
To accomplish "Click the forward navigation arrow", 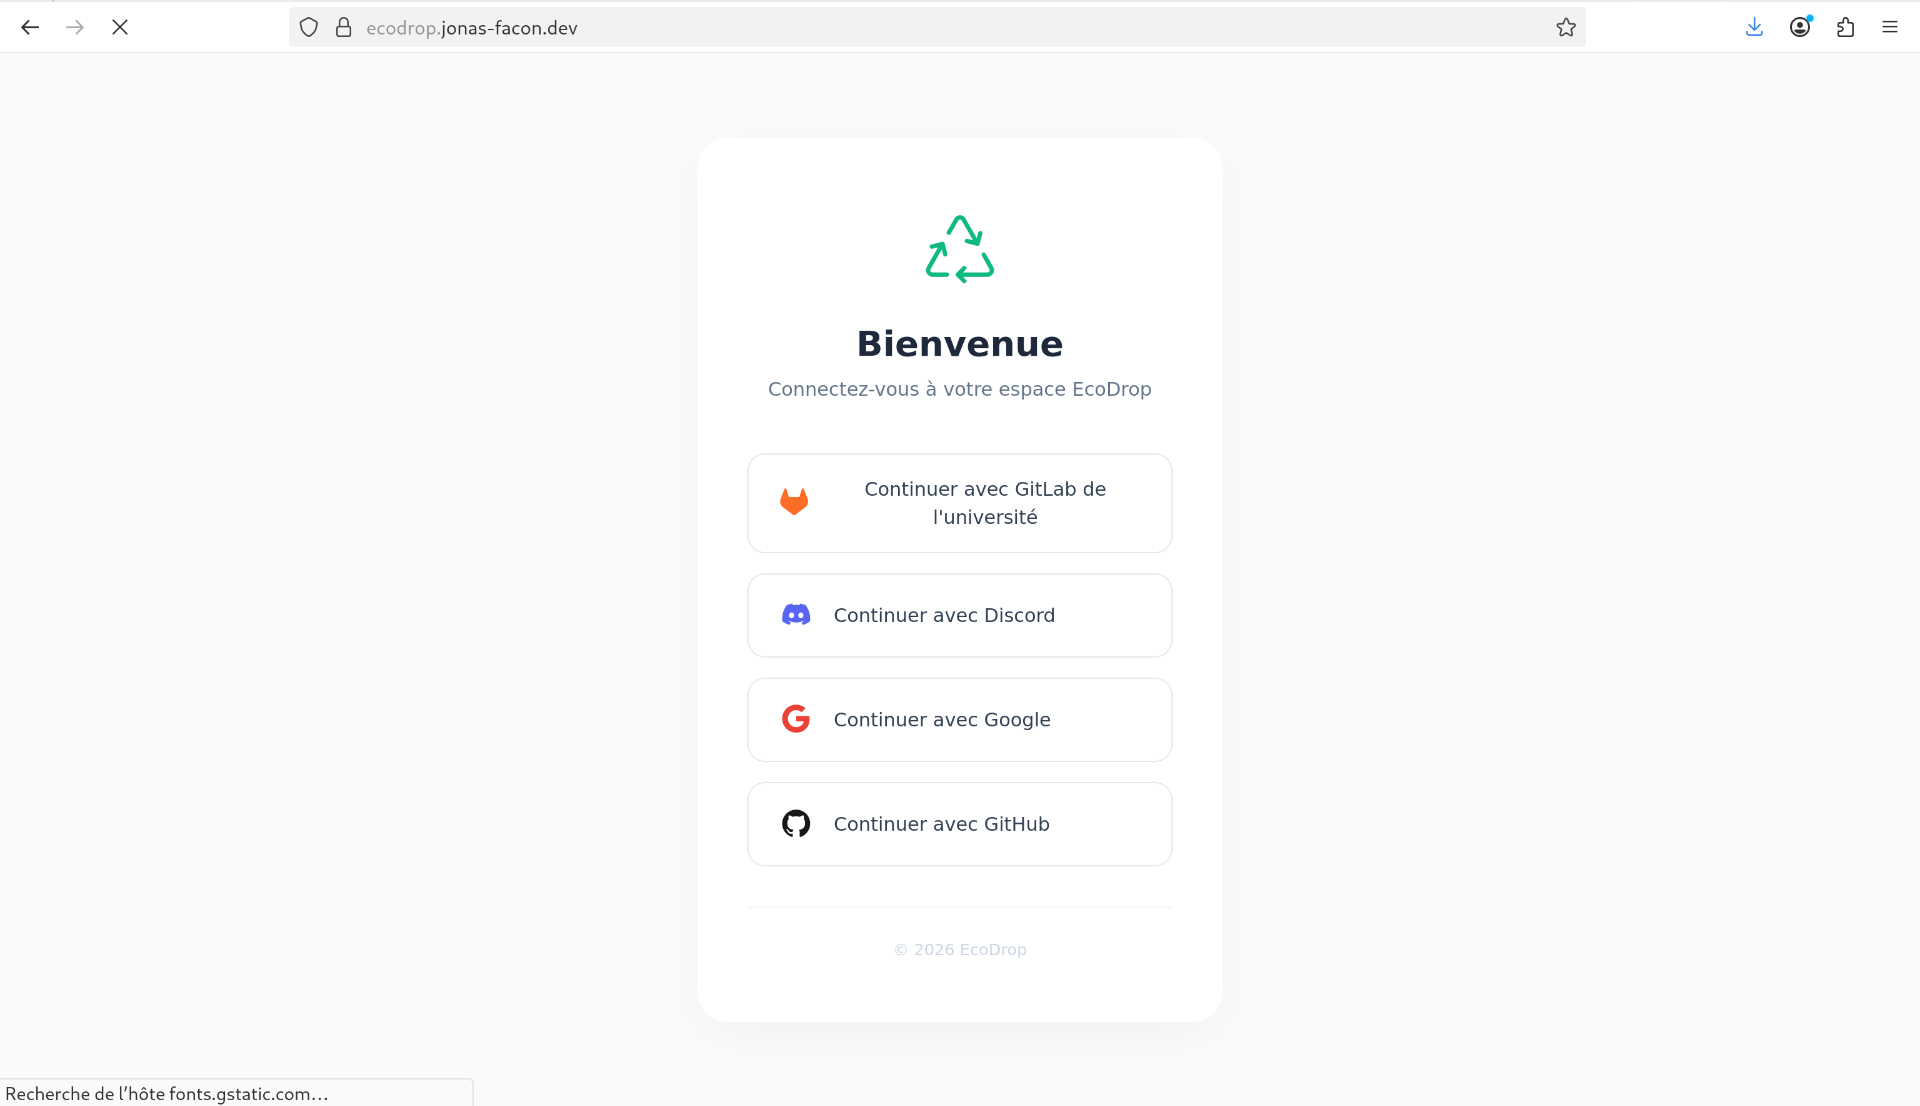I will click(75, 28).
